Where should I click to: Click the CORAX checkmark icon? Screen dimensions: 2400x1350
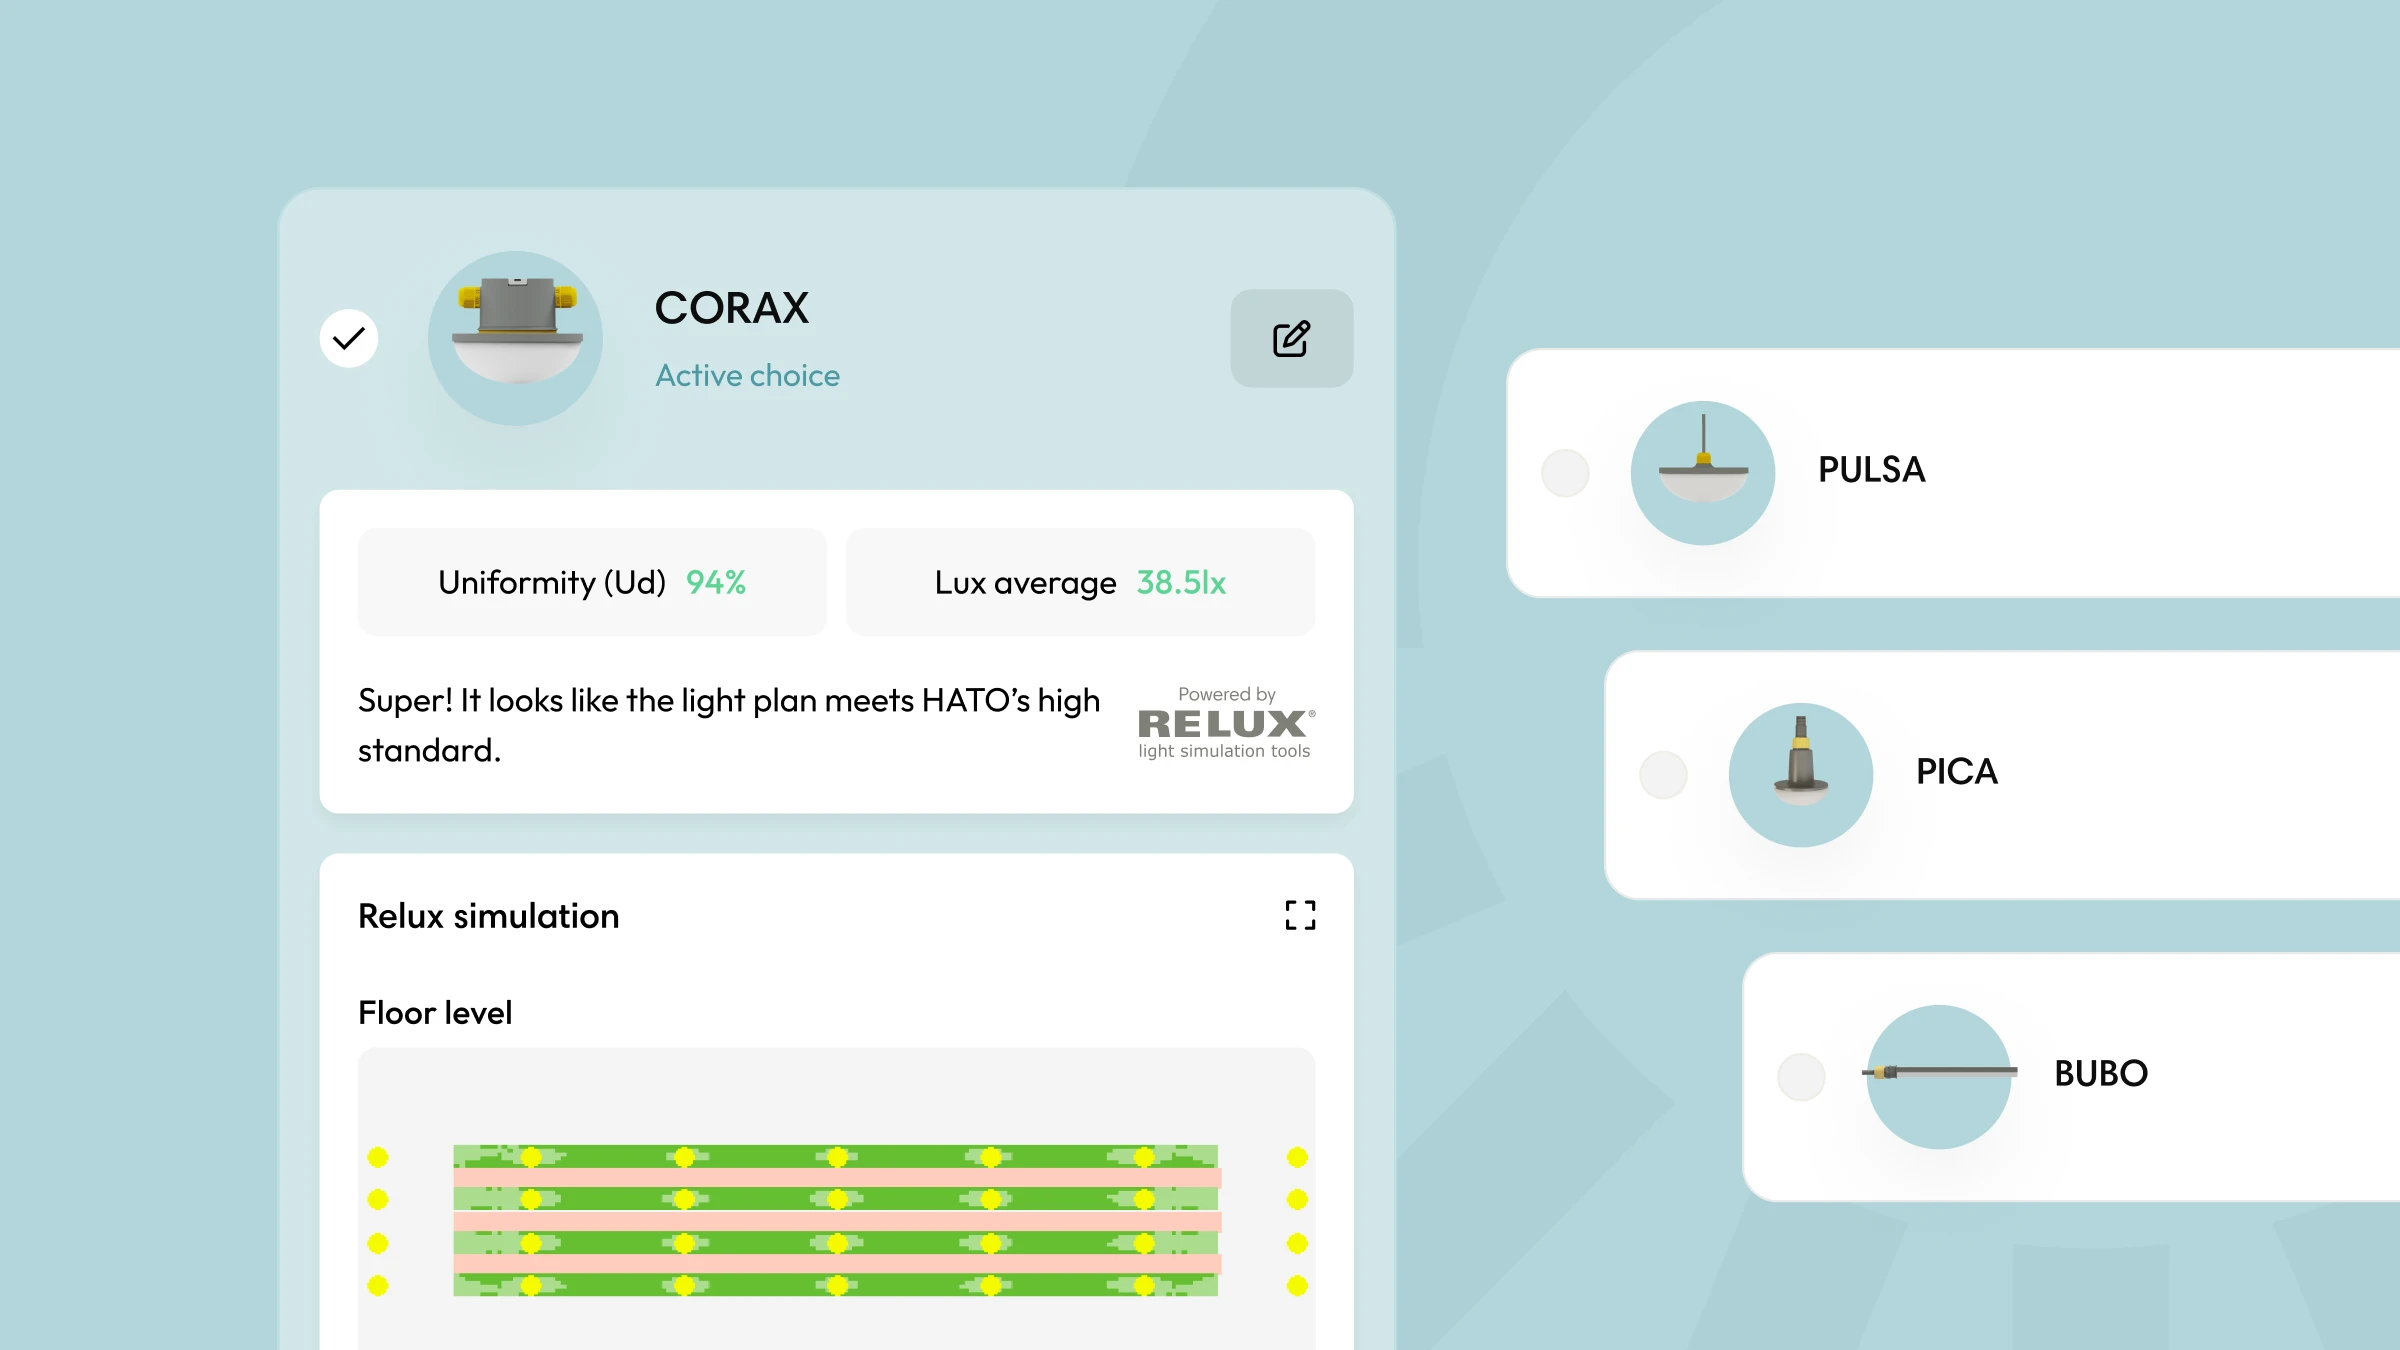coord(349,339)
